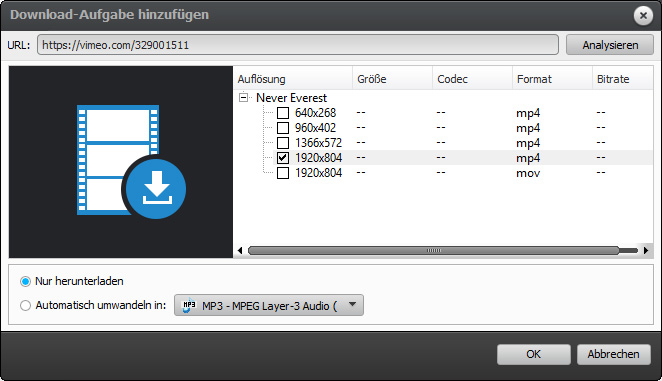Select Automatisch umwandeln in radio button
This screenshot has width=662, height=381.
[25, 305]
